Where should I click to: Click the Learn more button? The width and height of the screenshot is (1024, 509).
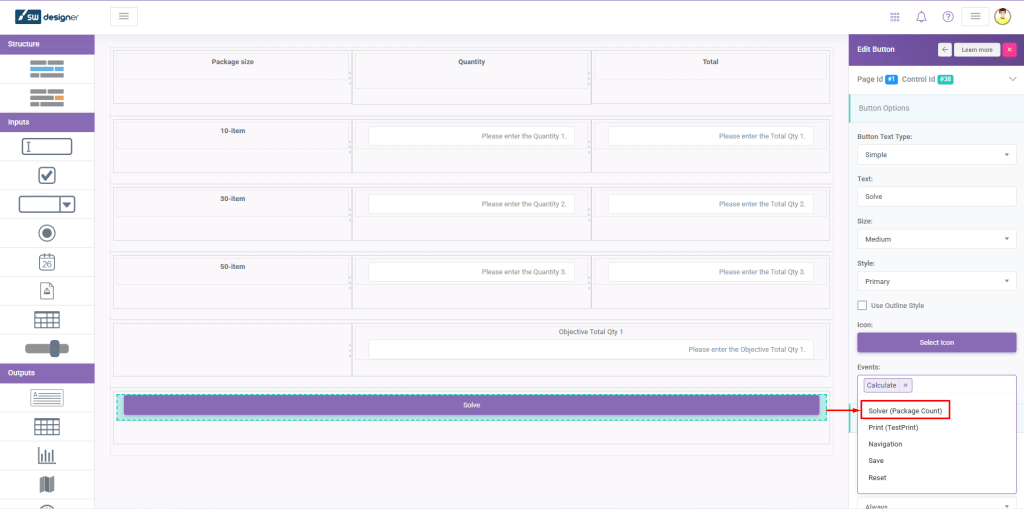pos(976,49)
